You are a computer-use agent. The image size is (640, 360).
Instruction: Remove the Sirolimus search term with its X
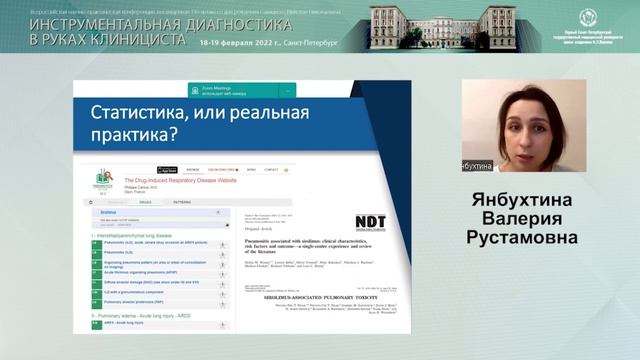pyautogui.click(x=218, y=212)
